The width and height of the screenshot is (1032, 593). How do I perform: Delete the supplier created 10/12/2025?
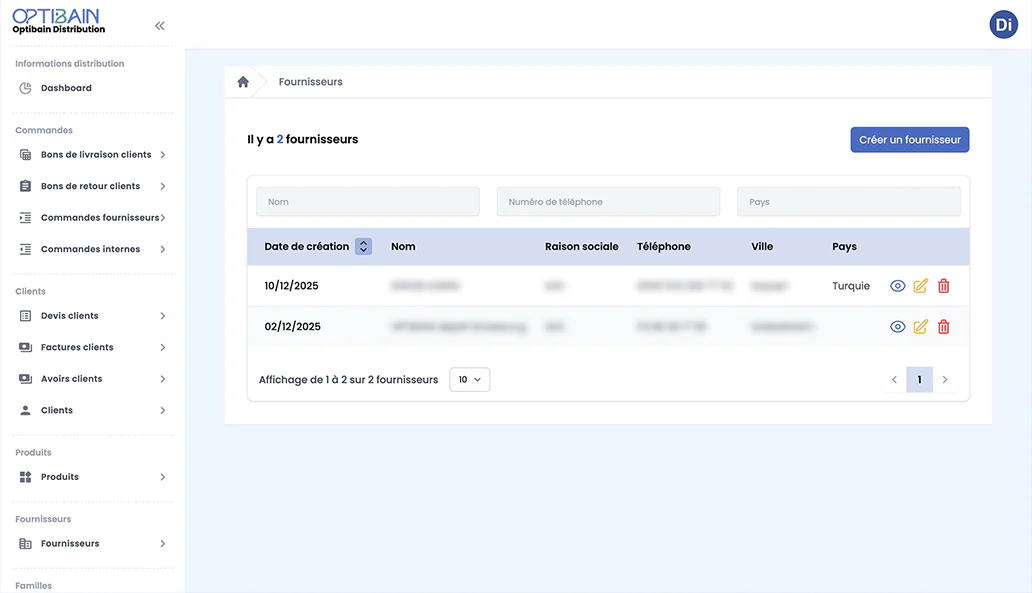click(943, 286)
